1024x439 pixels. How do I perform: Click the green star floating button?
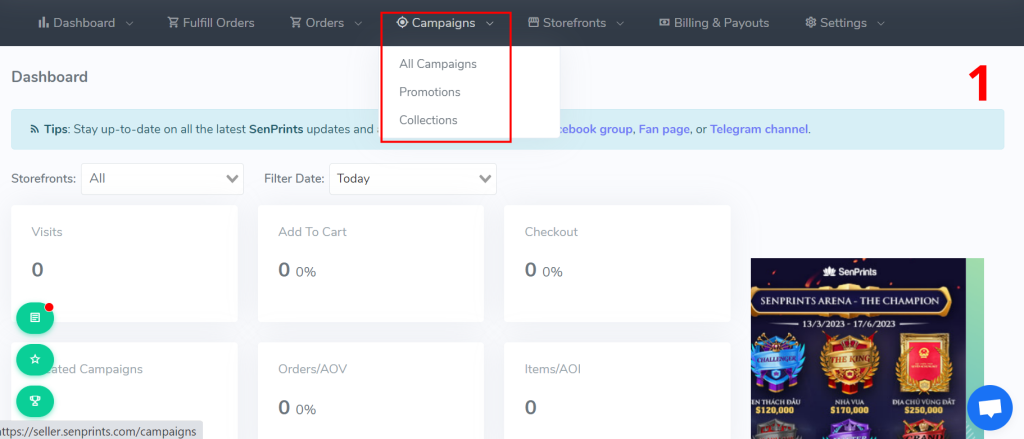(x=35, y=359)
